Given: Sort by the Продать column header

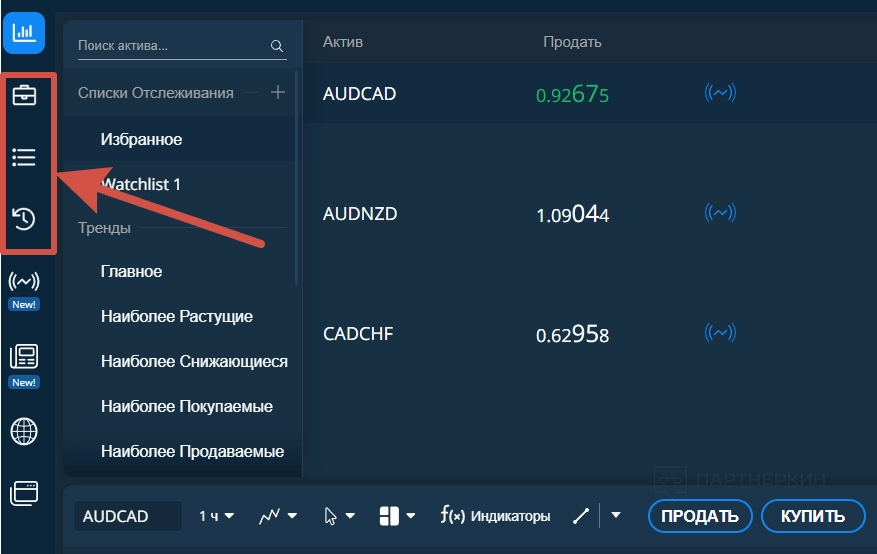Looking at the screenshot, I should click(x=572, y=42).
